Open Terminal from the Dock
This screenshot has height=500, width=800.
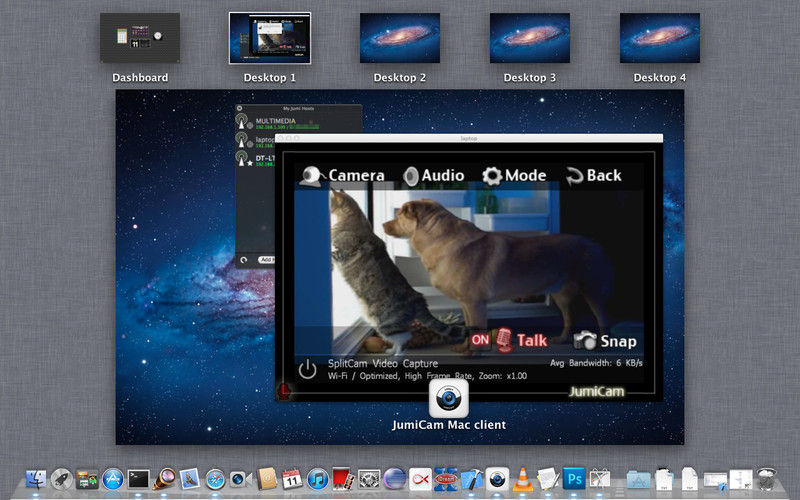tap(138, 480)
